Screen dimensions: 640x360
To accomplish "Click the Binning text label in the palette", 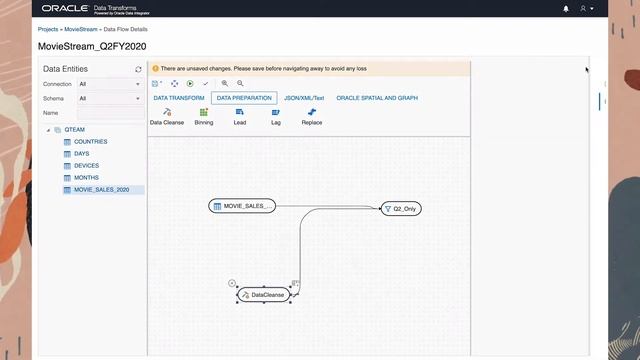I will click(x=204, y=122).
